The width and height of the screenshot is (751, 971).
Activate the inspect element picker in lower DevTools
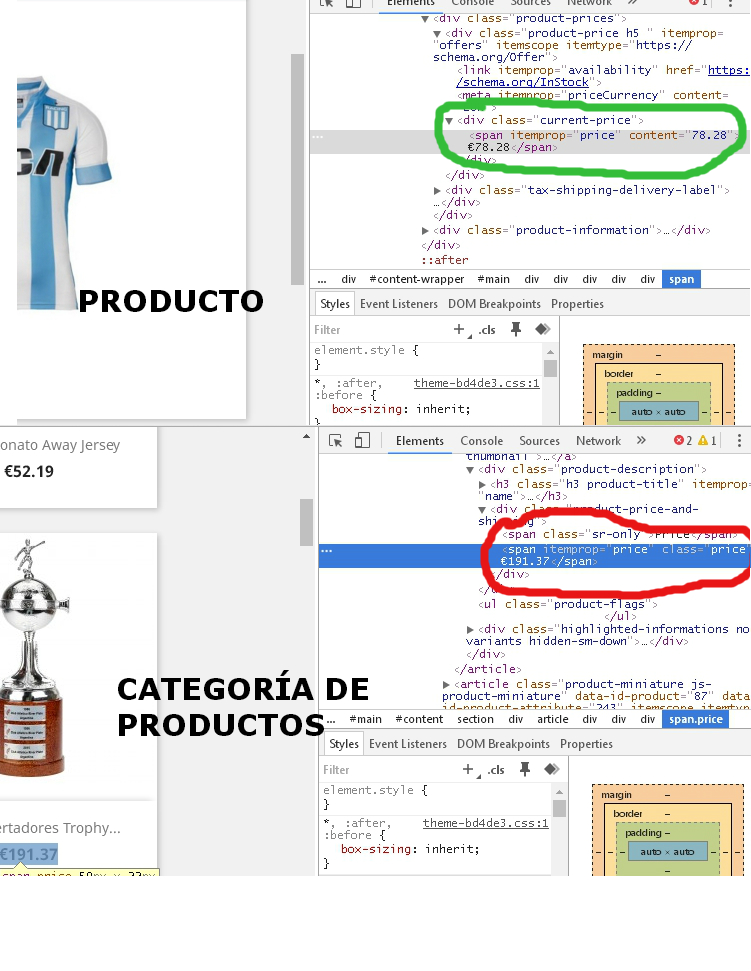336,440
